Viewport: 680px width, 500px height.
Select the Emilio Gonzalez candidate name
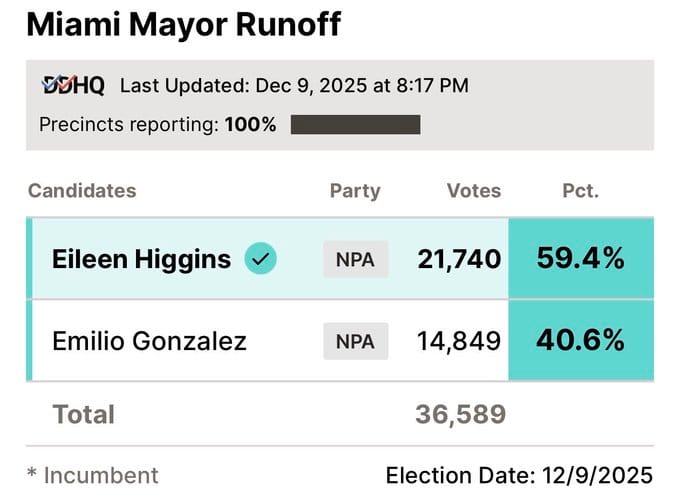click(149, 341)
